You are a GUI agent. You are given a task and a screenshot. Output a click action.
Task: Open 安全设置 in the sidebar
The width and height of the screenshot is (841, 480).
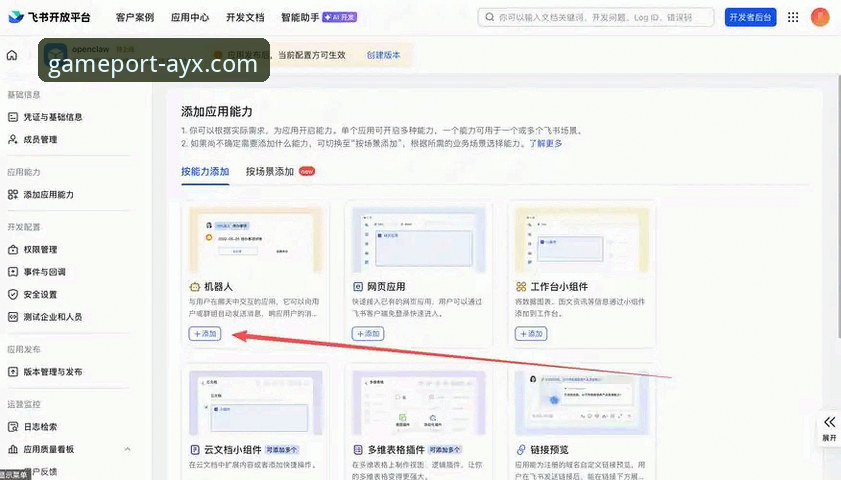pos(40,294)
